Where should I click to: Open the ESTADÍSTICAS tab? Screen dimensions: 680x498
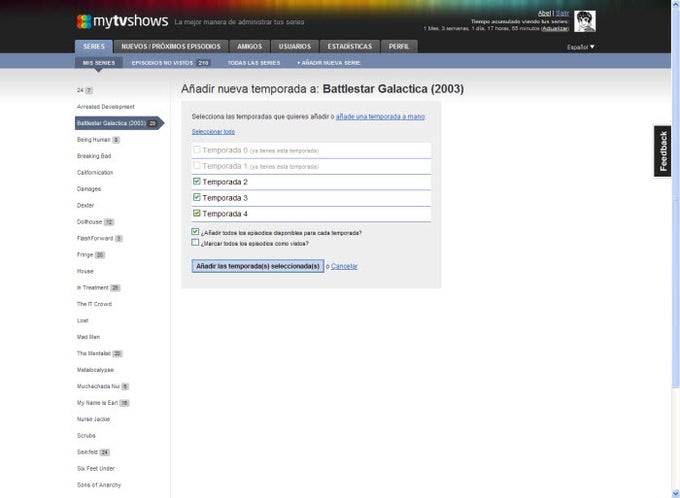[x=350, y=46]
